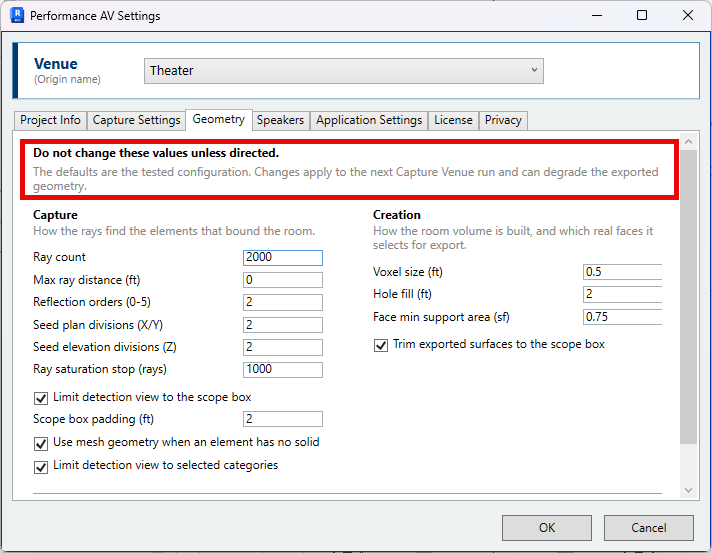This screenshot has width=712, height=553.
Task: Click the 'Venue' heading label
Action: [55, 64]
